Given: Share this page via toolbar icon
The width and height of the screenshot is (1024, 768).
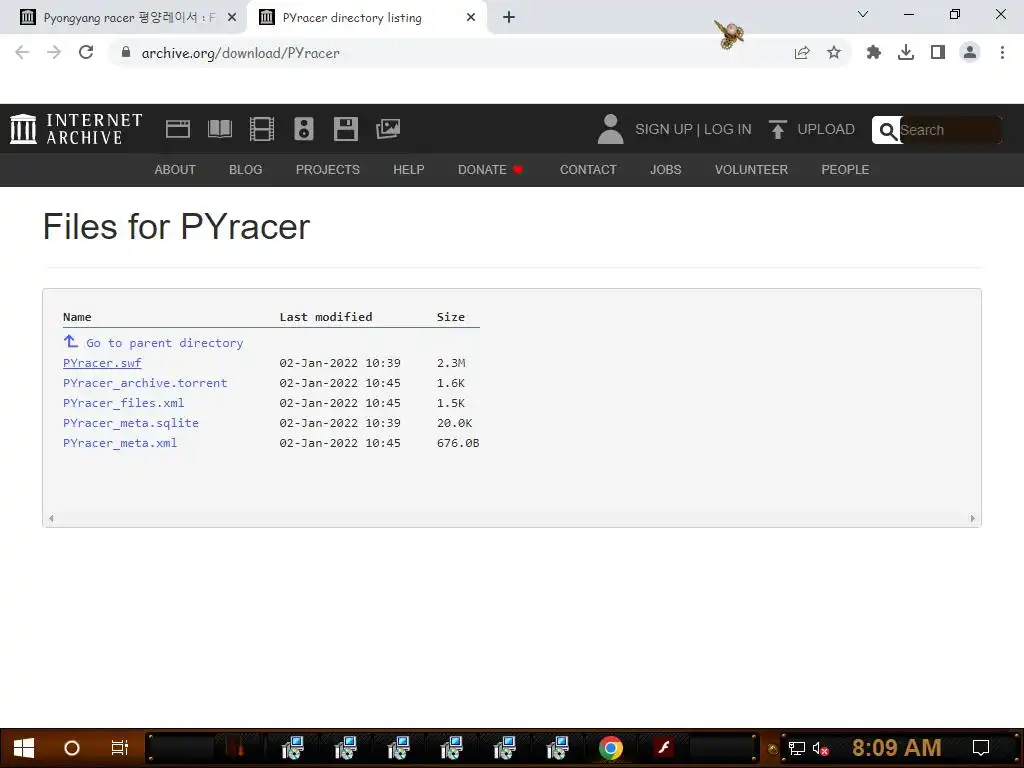Looking at the screenshot, I should [802, 52].
